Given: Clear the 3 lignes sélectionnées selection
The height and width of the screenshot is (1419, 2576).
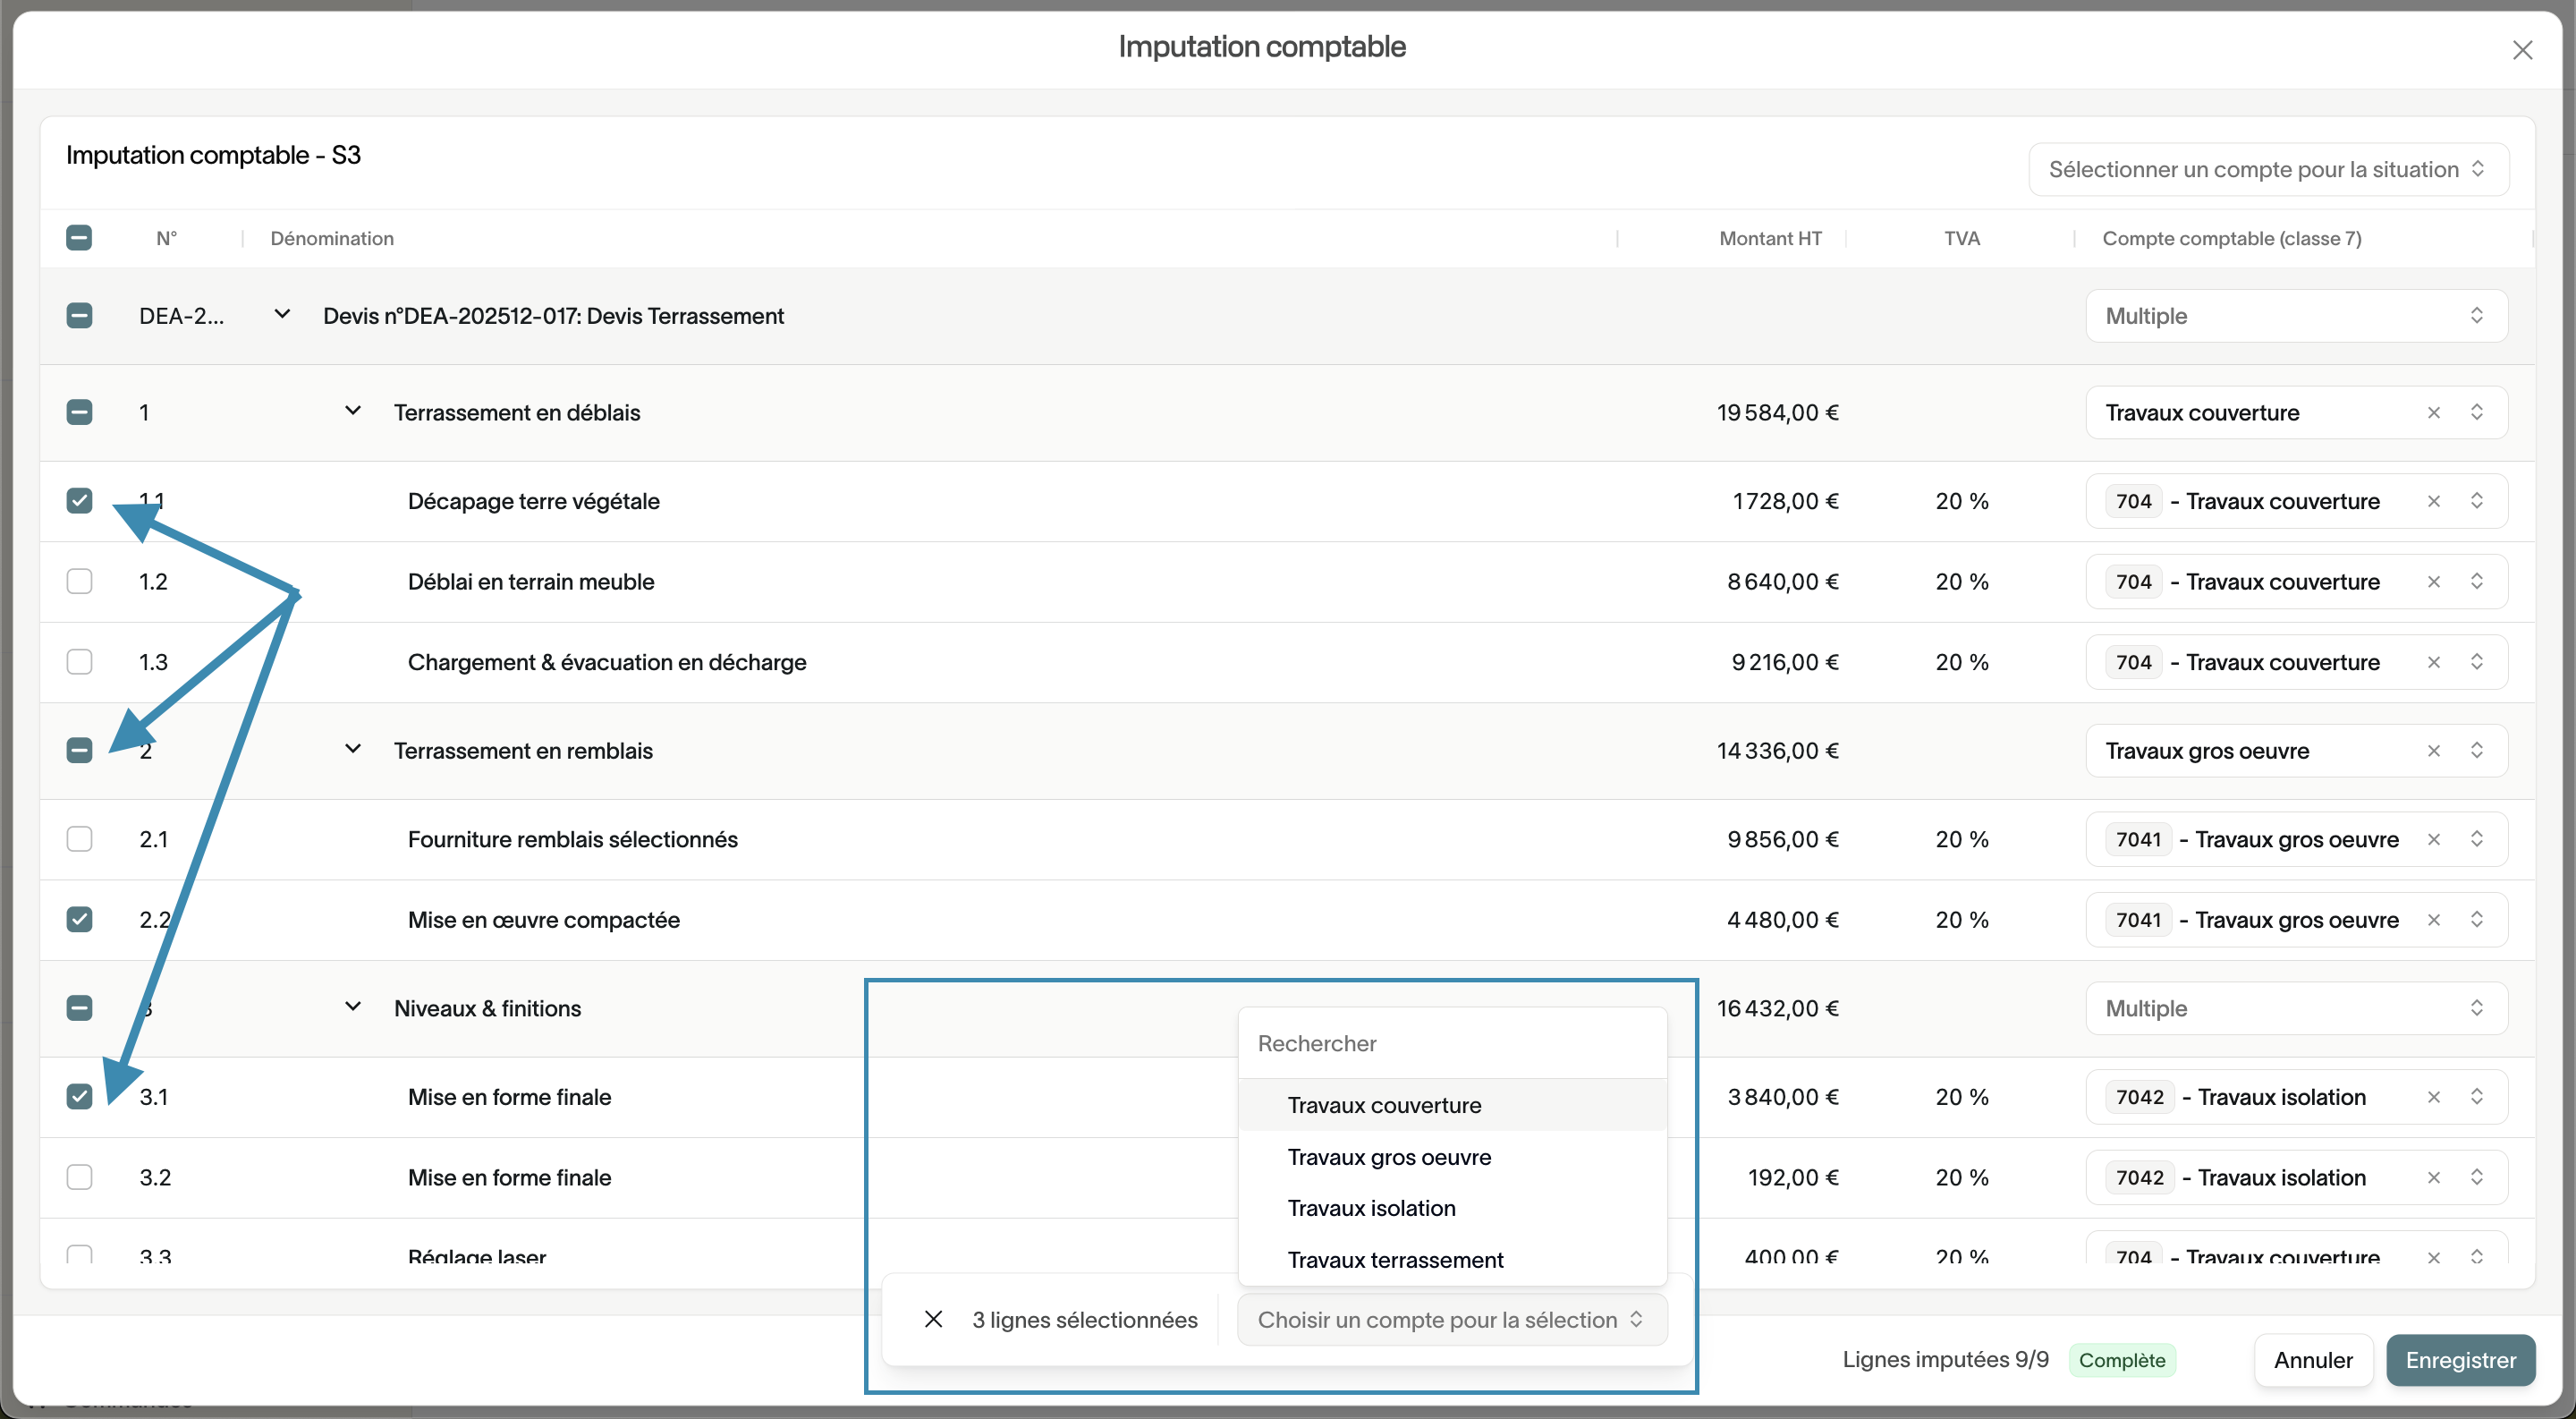Looking at the screenshot, I should click(933, 1319).
